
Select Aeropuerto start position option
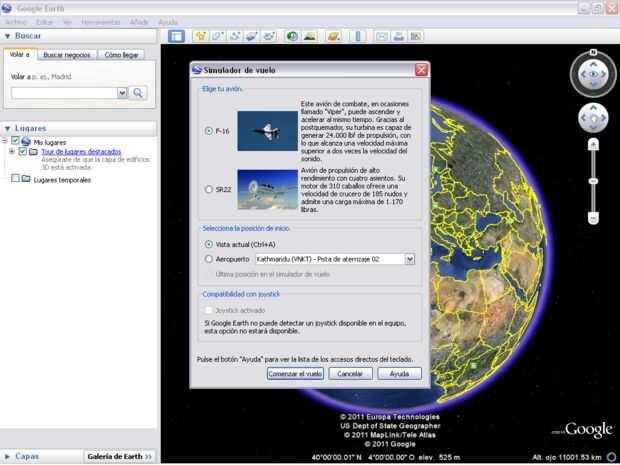point(208,259)
